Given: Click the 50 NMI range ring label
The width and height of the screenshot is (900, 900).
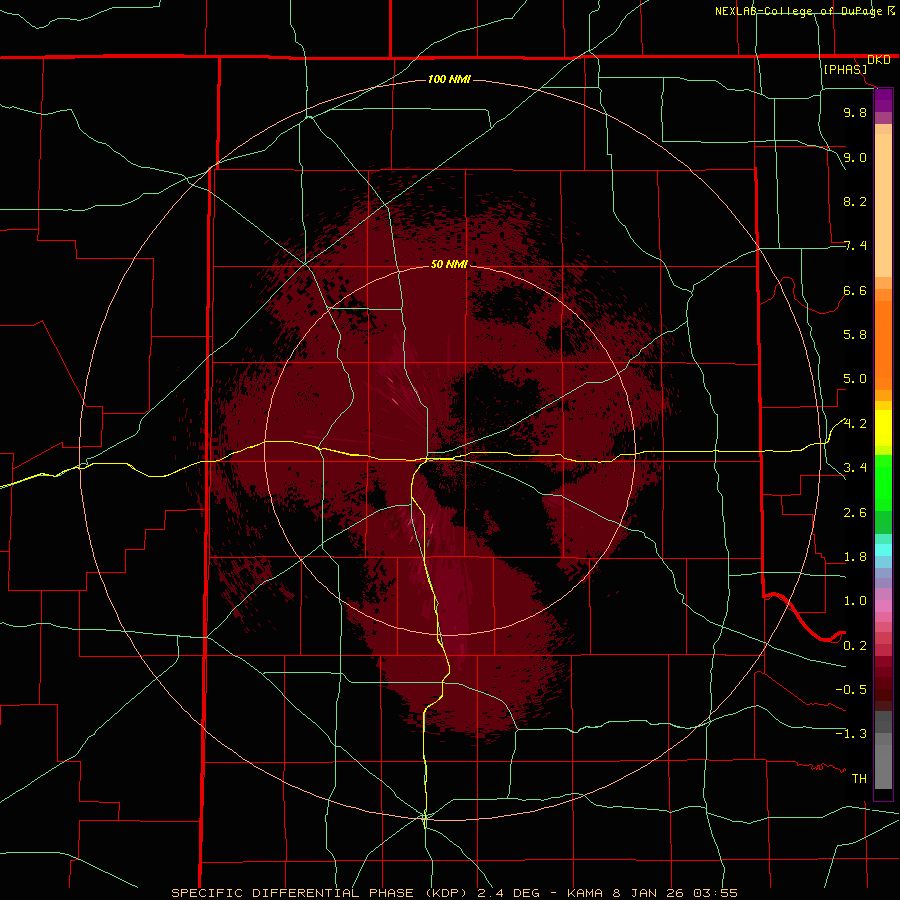Looking at the screenshot, I should 449,265.
